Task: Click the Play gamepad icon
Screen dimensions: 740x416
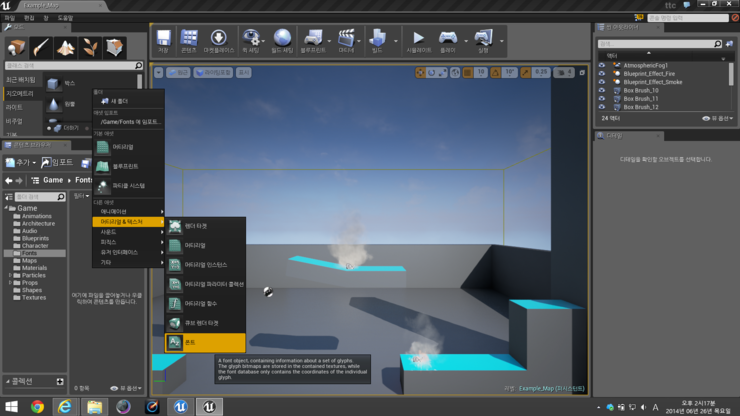Action: [448, 41]
